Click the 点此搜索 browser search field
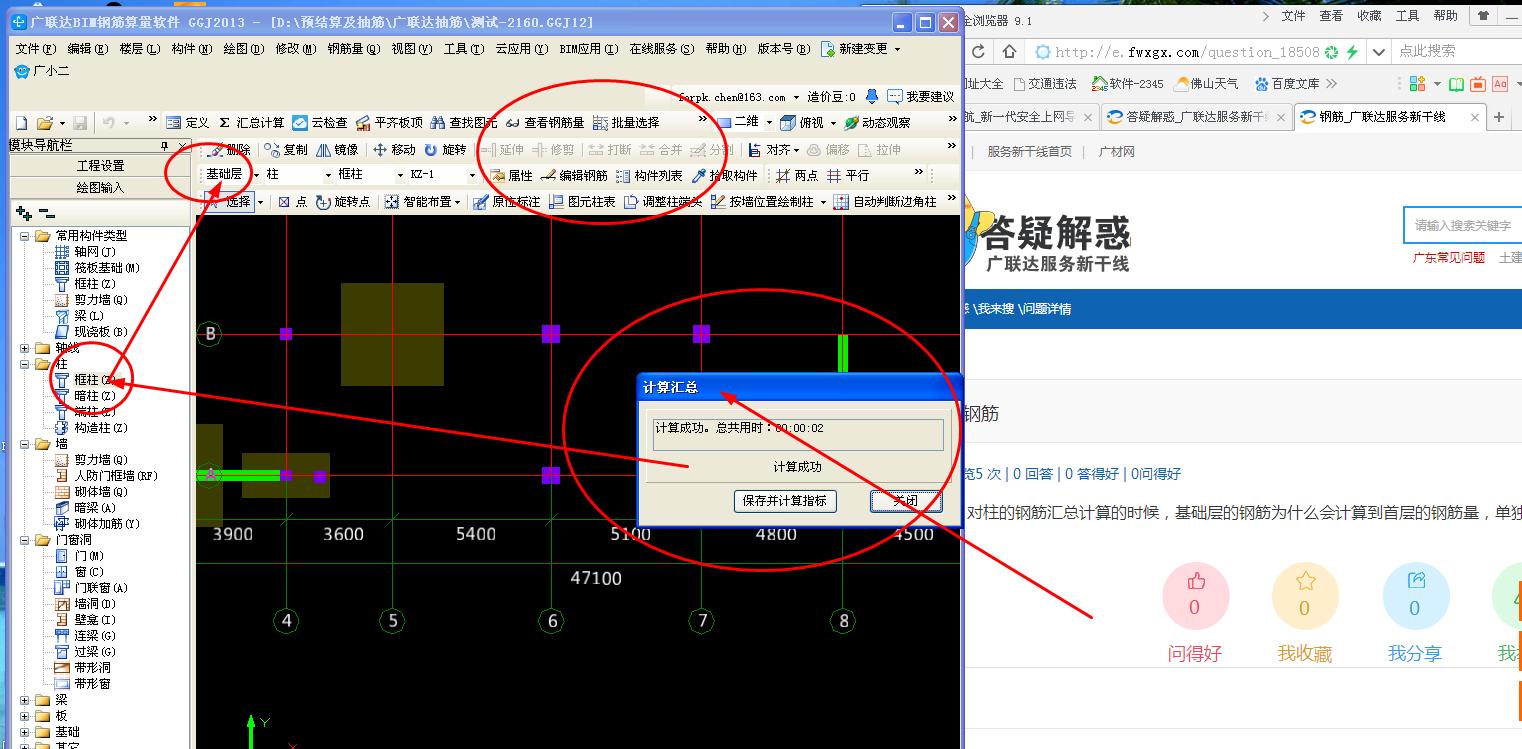Image resolution: width=1522 pixels, height=749 pixels. tap(1456, 51)
